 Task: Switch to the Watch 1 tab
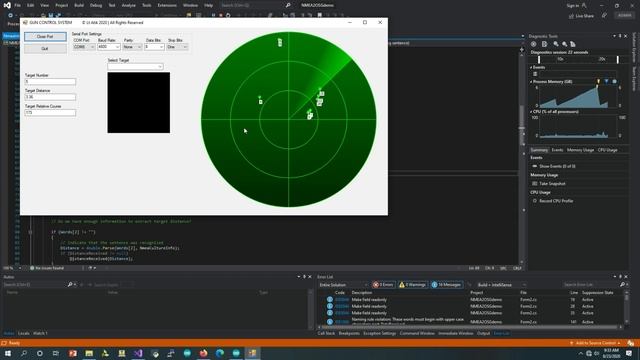pyautogui.click(x=40, y=333)
